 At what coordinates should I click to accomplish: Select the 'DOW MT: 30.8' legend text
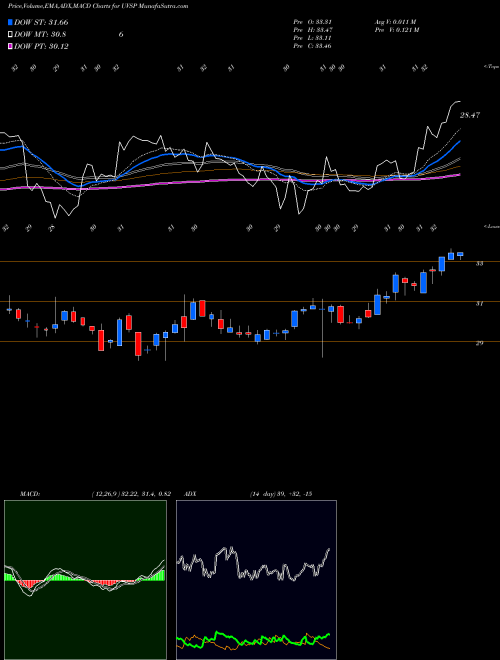point(40,35)
